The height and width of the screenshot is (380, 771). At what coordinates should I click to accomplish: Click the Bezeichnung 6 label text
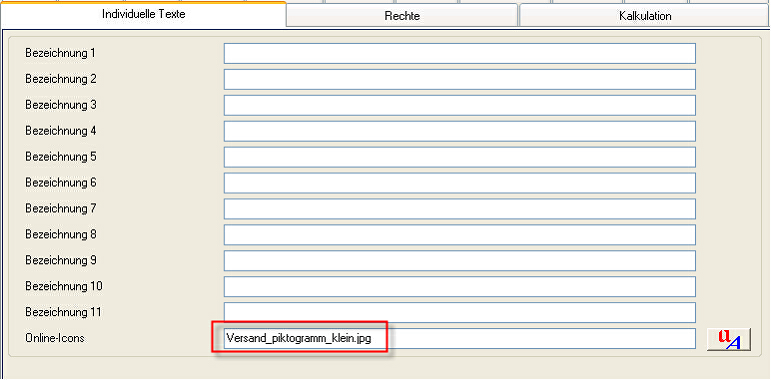point(60,183)
